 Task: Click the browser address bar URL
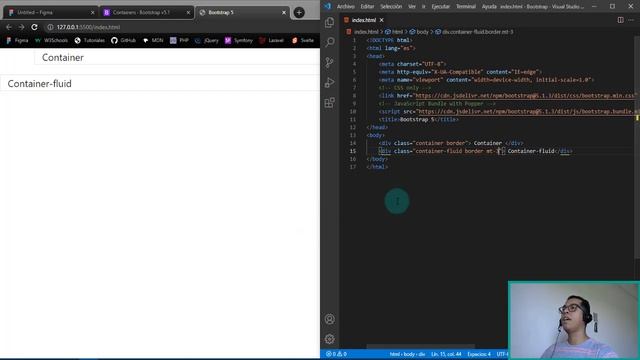click(x=88, y=27)
